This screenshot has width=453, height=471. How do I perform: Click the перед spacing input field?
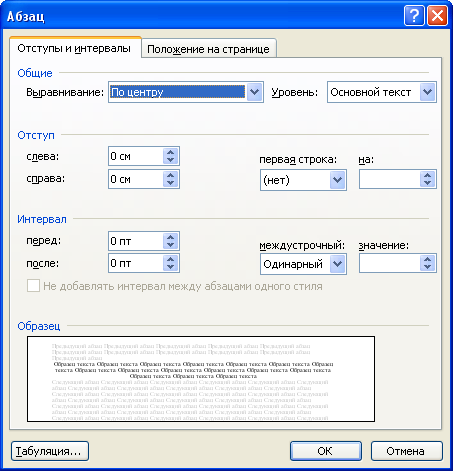136,241
